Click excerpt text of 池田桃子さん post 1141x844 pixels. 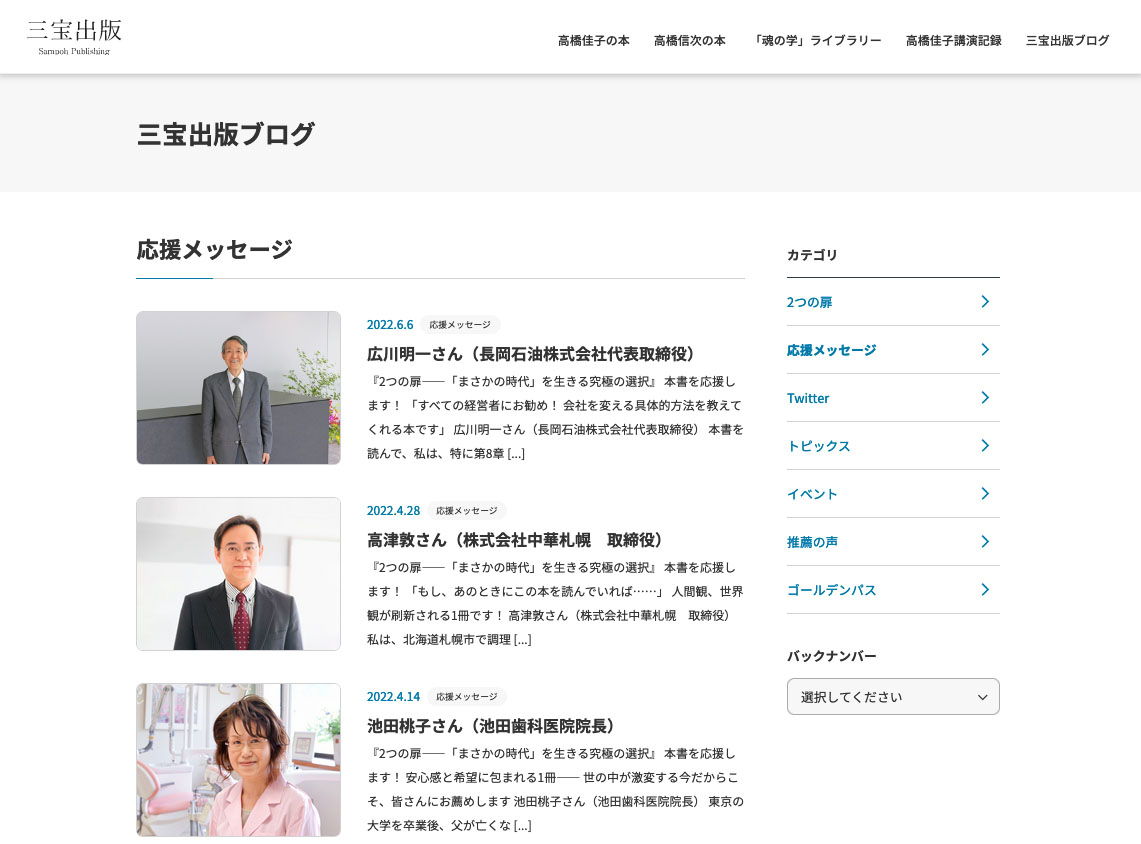pyautogui.click(x=555, y=789)
